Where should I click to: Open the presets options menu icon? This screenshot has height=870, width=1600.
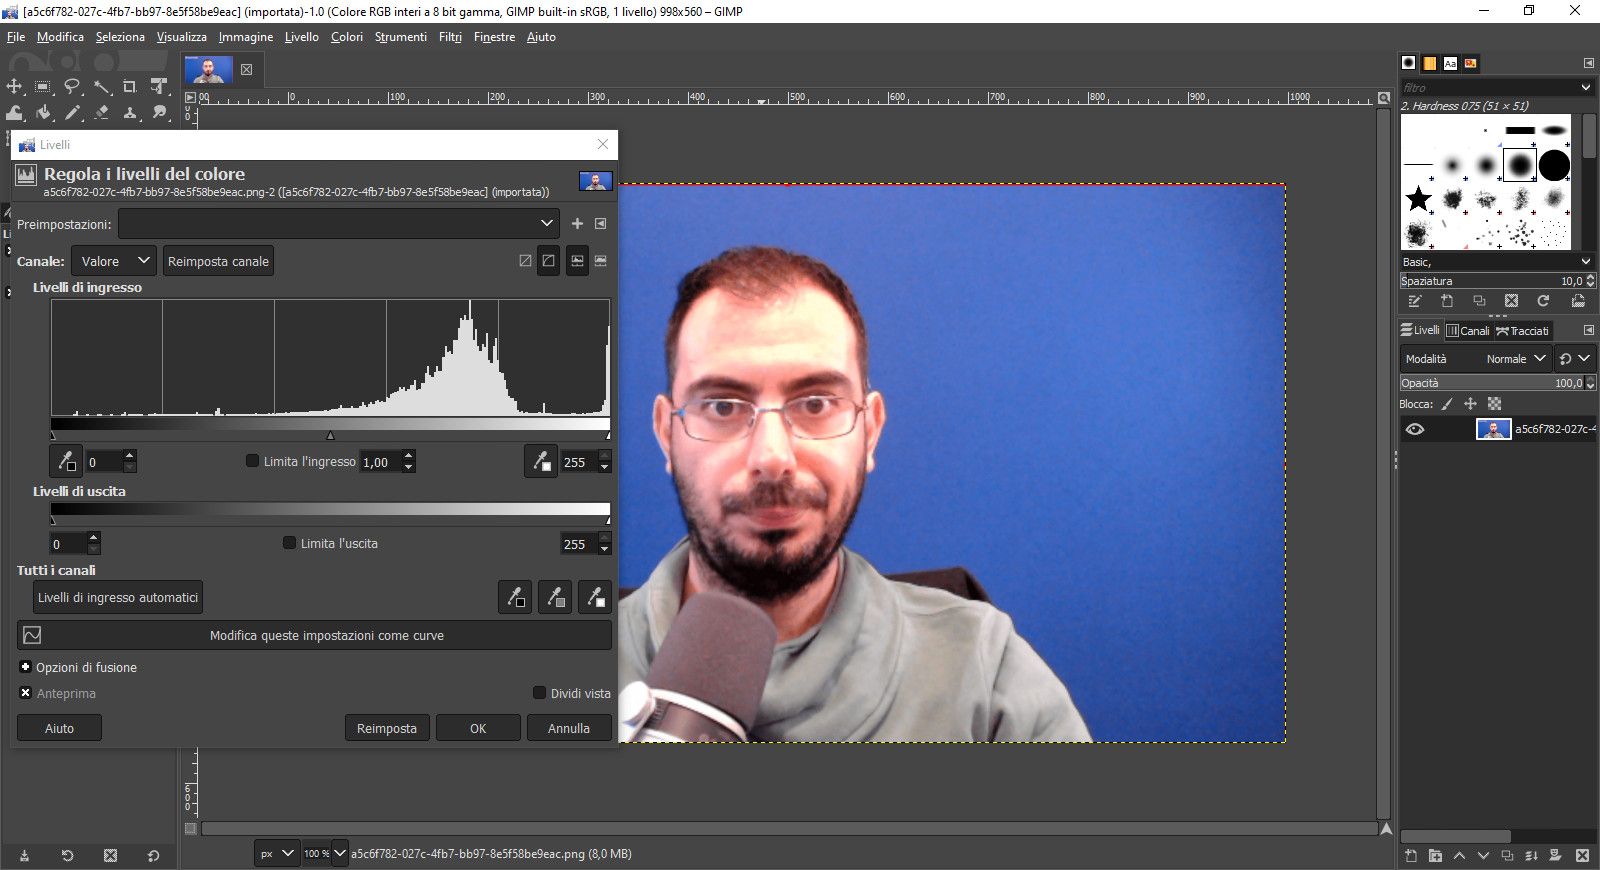[601, 224]
